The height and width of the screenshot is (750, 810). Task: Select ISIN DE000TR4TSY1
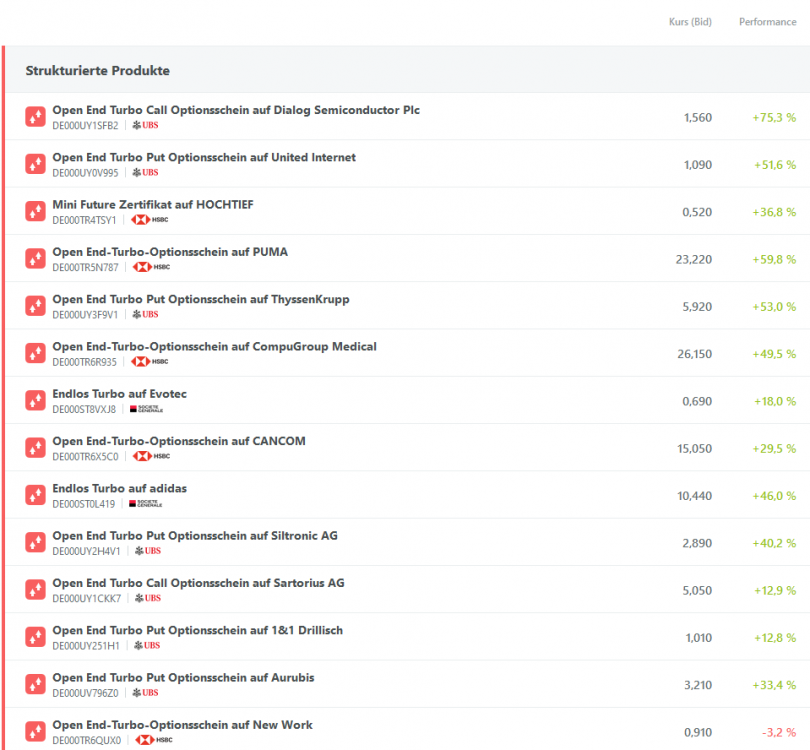84,221
